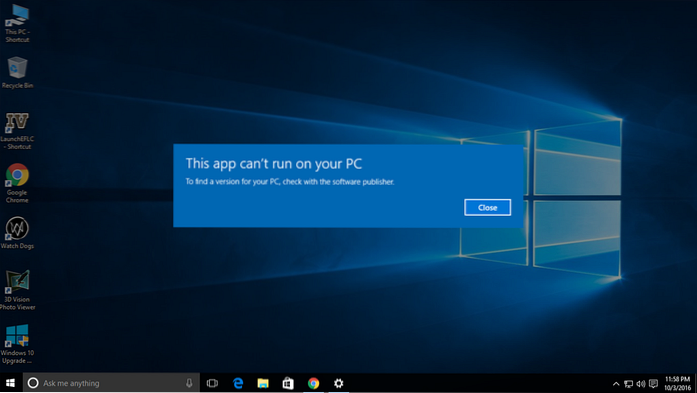Click the Close button in the error dialog
Viewport: 697px width, 393px height.
tap(487, 208)
